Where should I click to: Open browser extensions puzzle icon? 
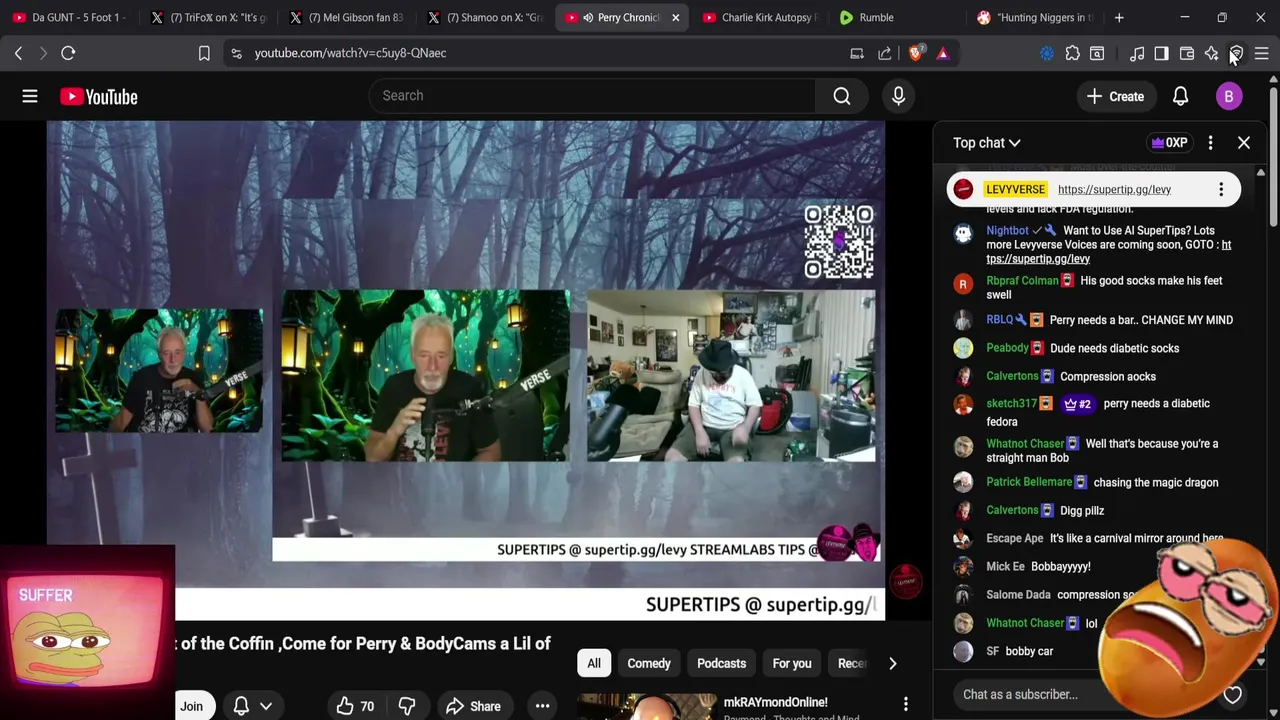coord(1072,53)
